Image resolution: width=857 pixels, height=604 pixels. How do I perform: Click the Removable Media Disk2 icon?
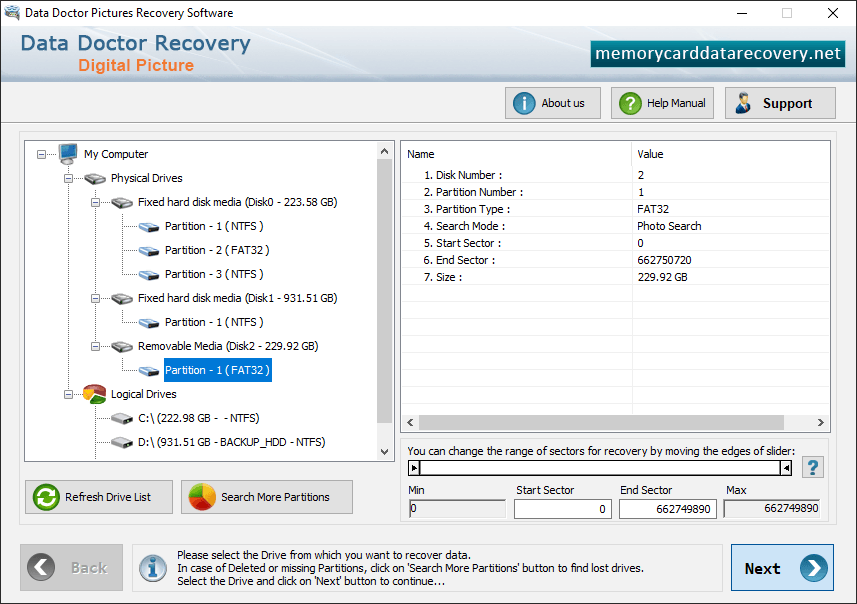[122, 347]
